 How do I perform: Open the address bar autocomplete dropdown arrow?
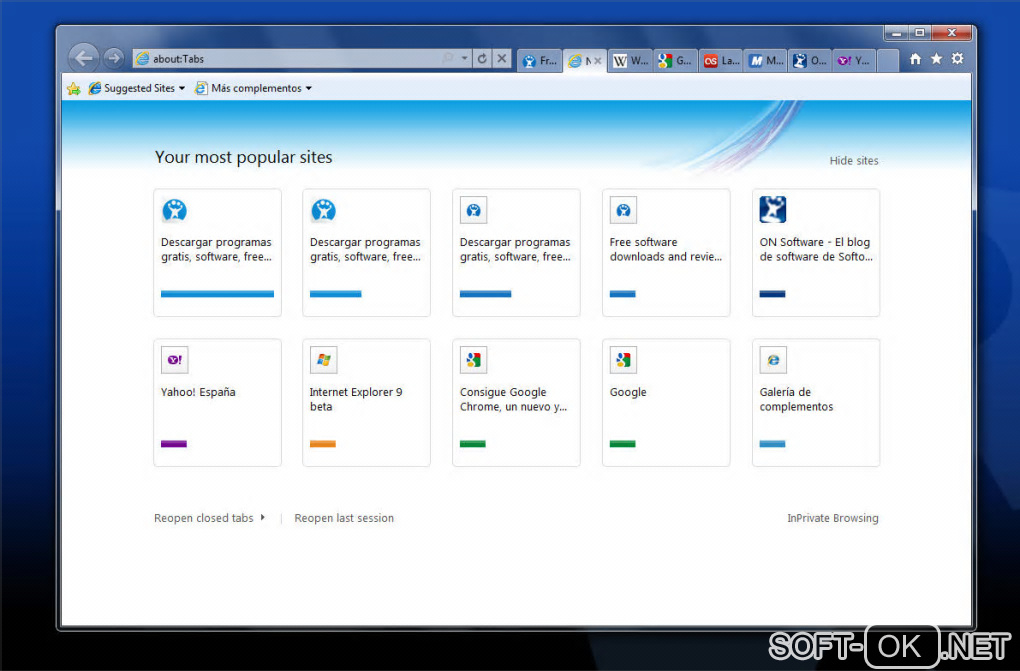(464, 59)
